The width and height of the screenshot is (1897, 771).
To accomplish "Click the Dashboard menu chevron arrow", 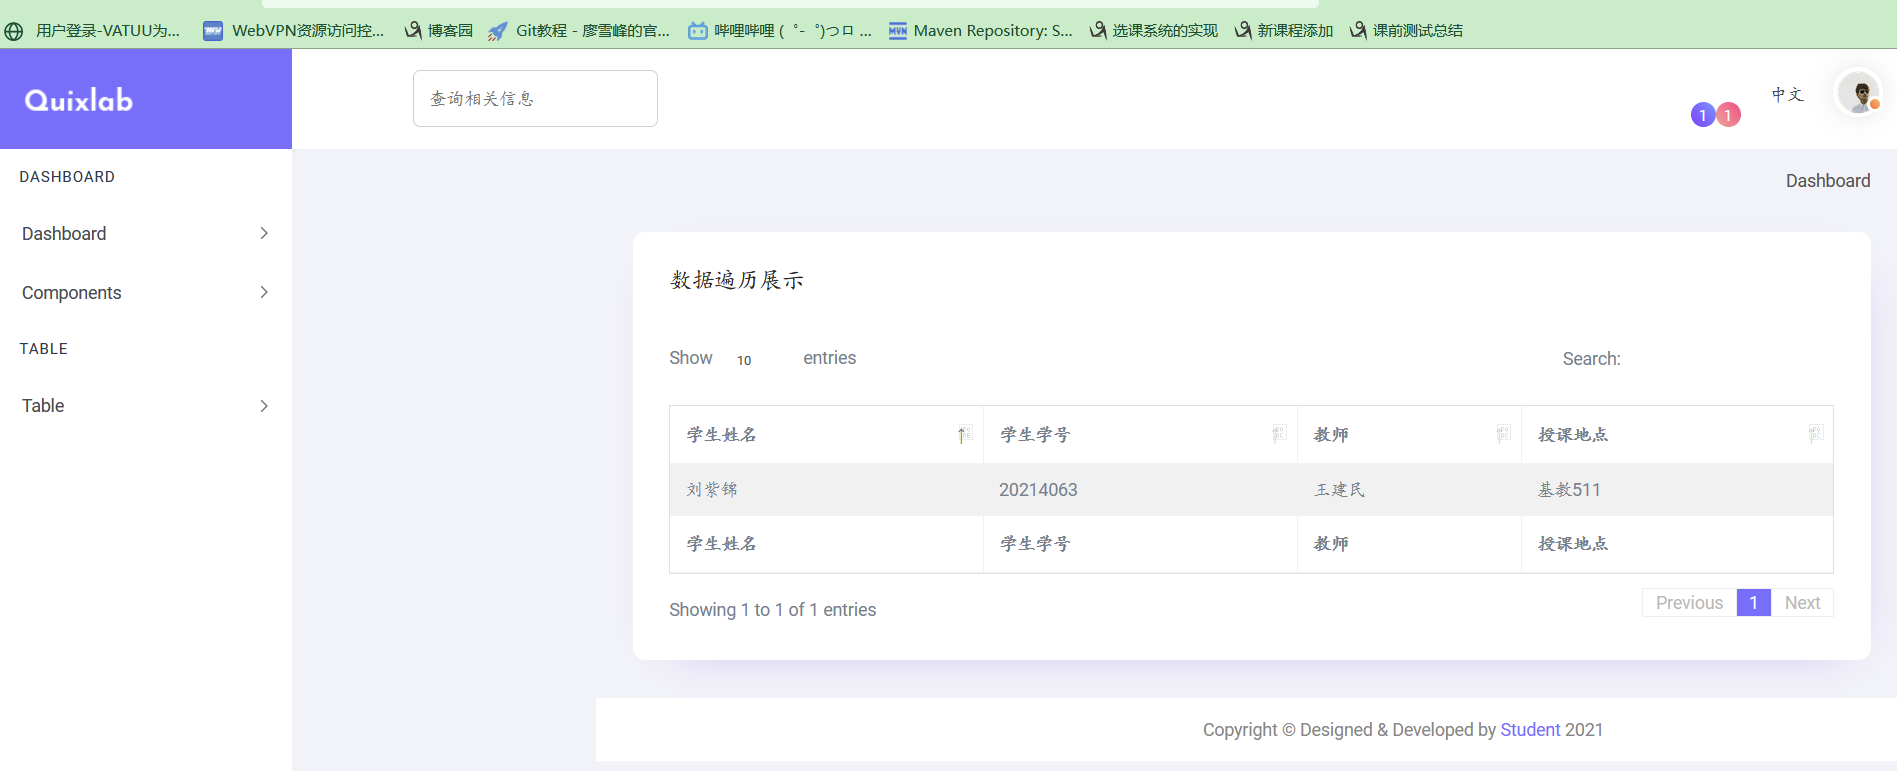I will [x=264, y=233].
